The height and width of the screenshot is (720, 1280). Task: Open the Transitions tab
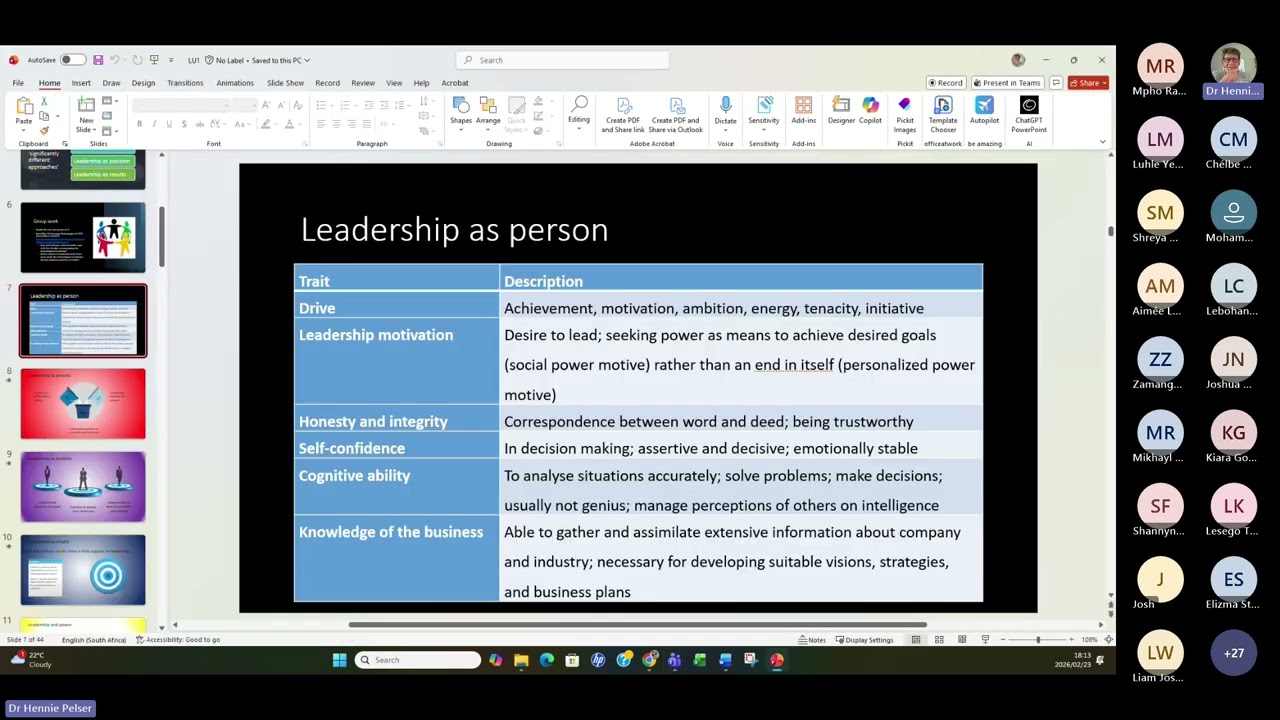(185, 83)
